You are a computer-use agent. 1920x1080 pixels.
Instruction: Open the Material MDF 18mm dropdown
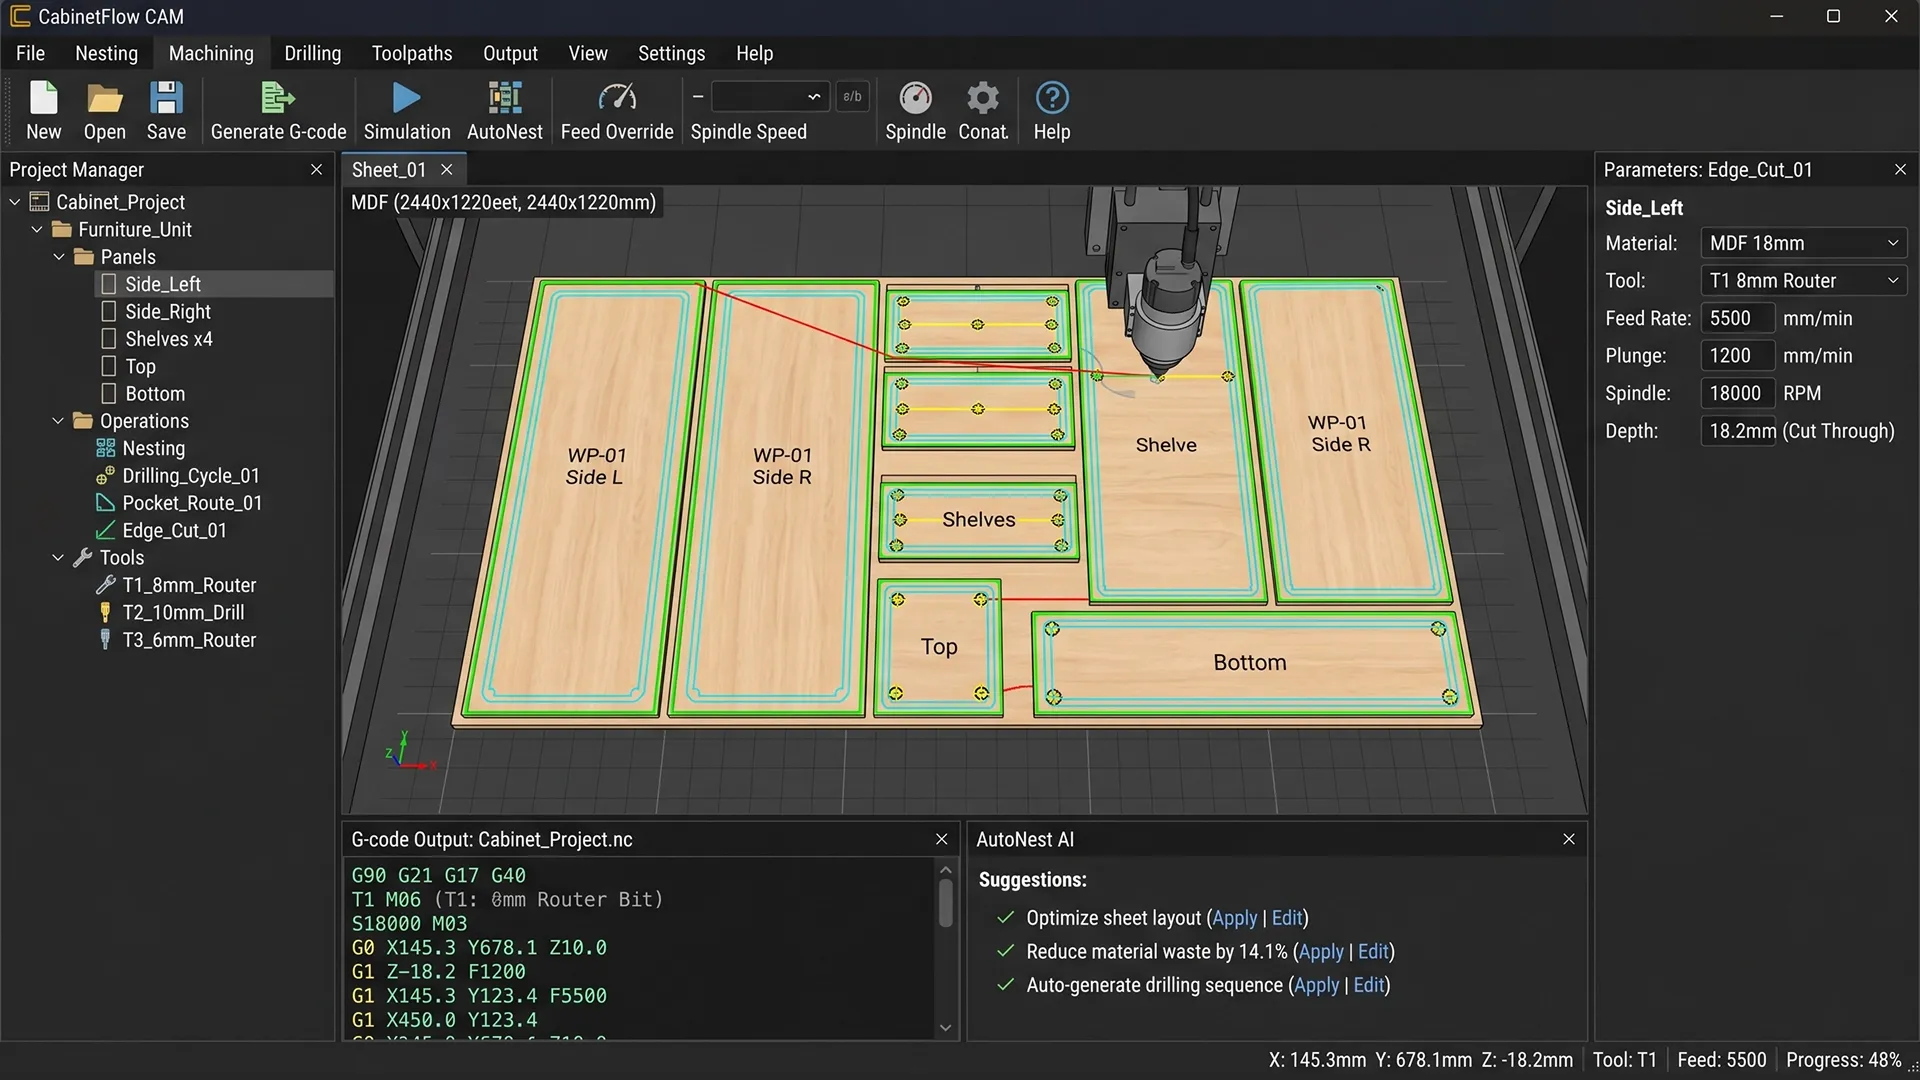coord(1803,243)
